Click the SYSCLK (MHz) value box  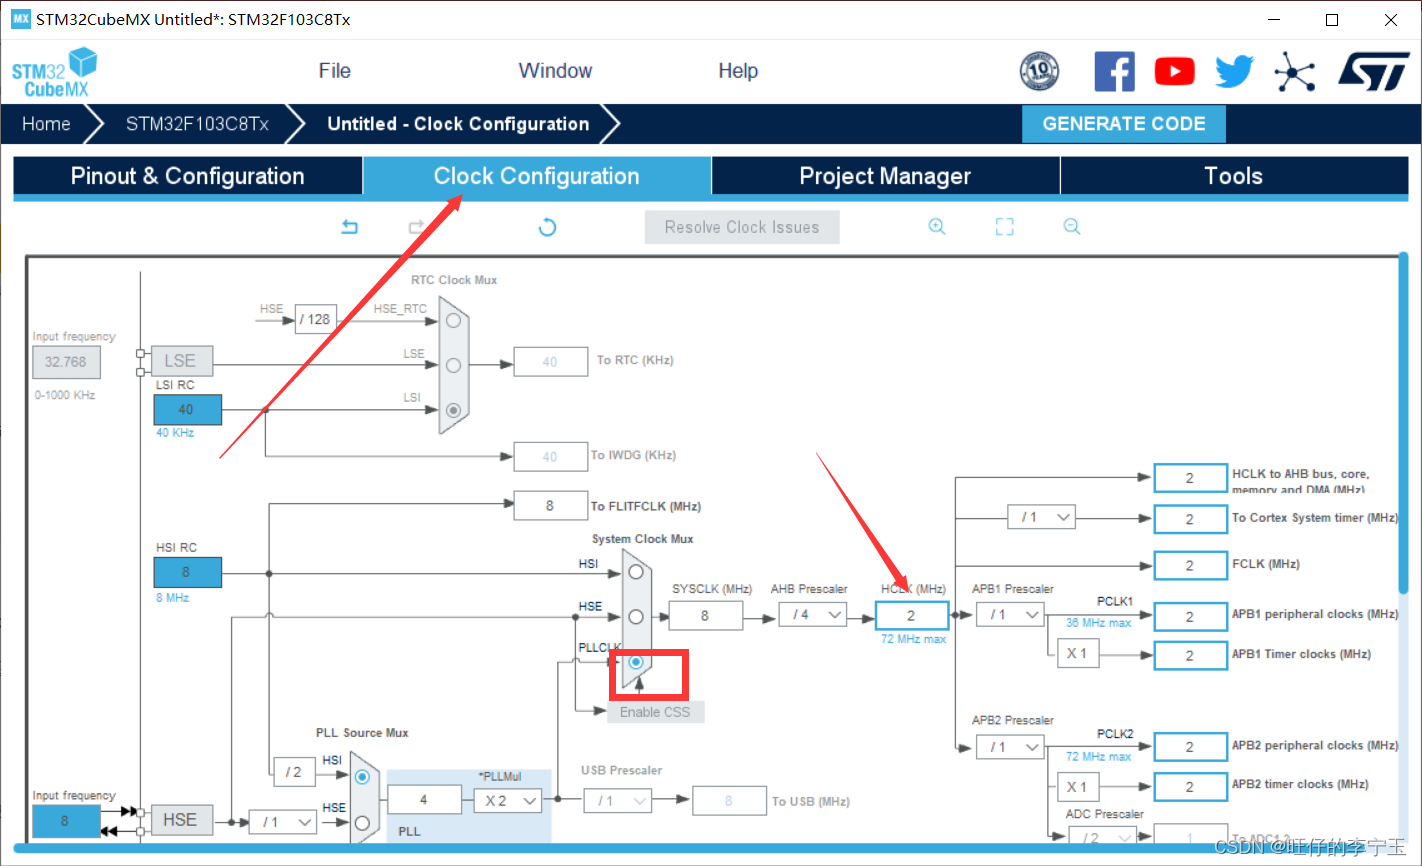706,615
